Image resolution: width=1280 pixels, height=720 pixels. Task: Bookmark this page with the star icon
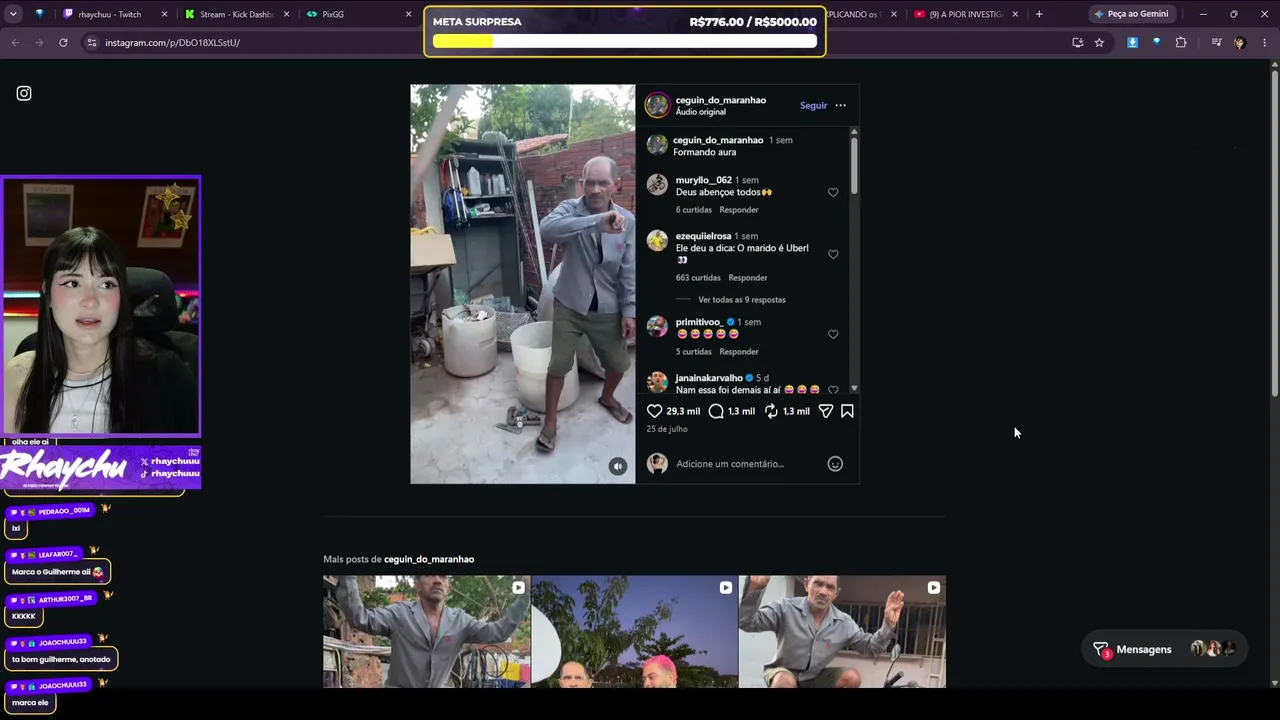pos(1099,43)
